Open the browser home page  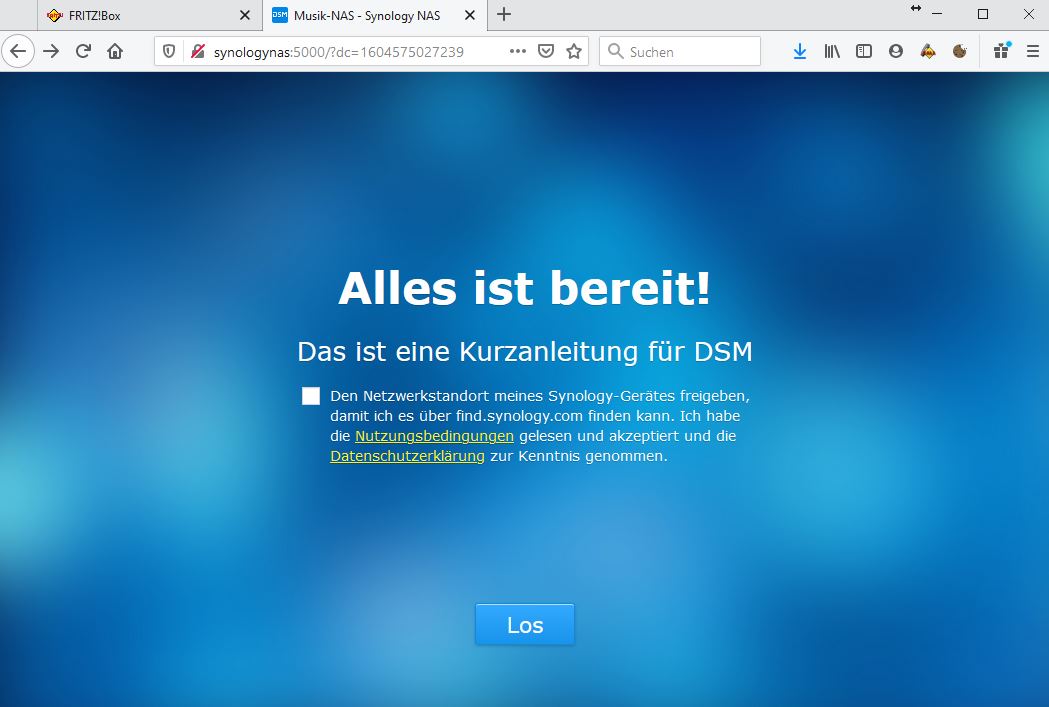tap(115, 52)
